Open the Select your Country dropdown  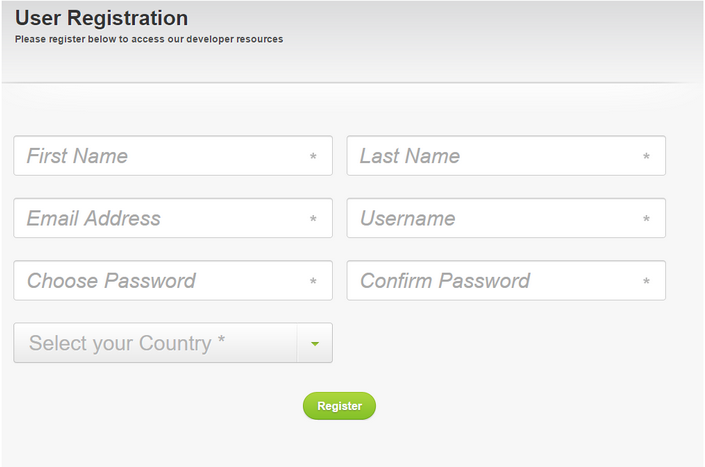(x=173, y=342)
